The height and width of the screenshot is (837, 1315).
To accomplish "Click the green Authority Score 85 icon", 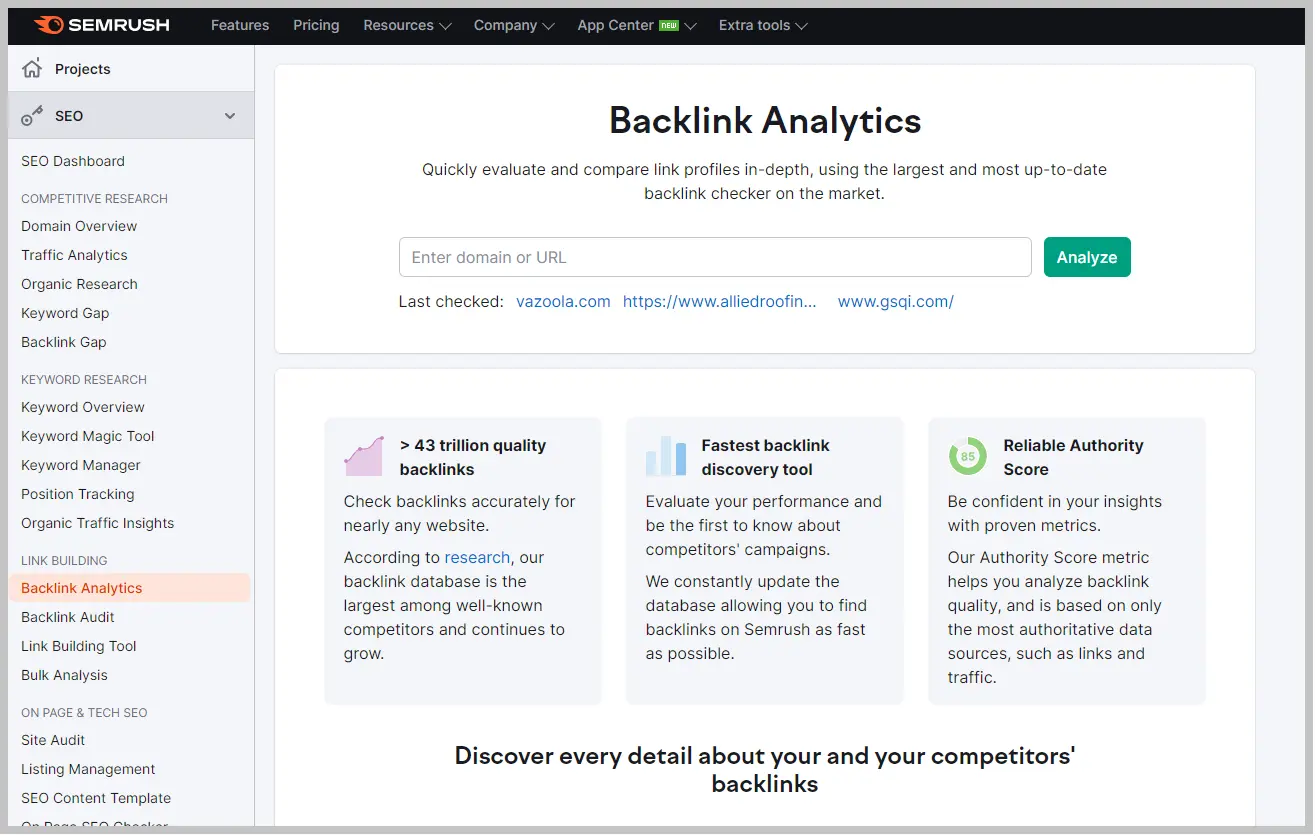I will [x=967, y=456].
